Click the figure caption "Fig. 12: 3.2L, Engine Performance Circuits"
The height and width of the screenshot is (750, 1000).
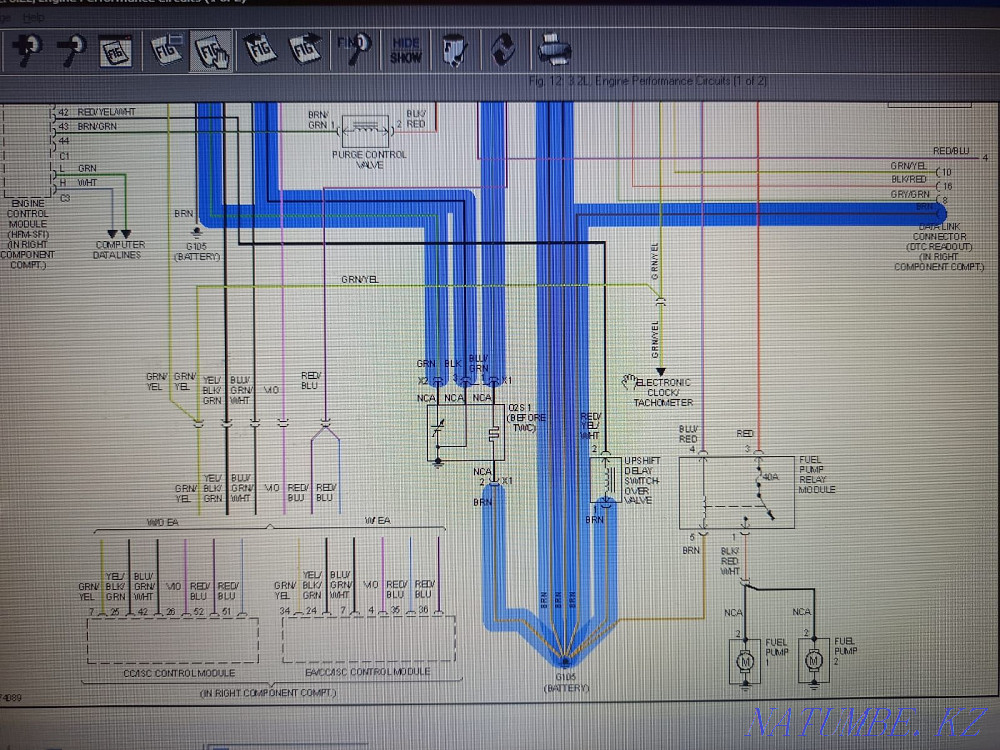coord(648,81)
